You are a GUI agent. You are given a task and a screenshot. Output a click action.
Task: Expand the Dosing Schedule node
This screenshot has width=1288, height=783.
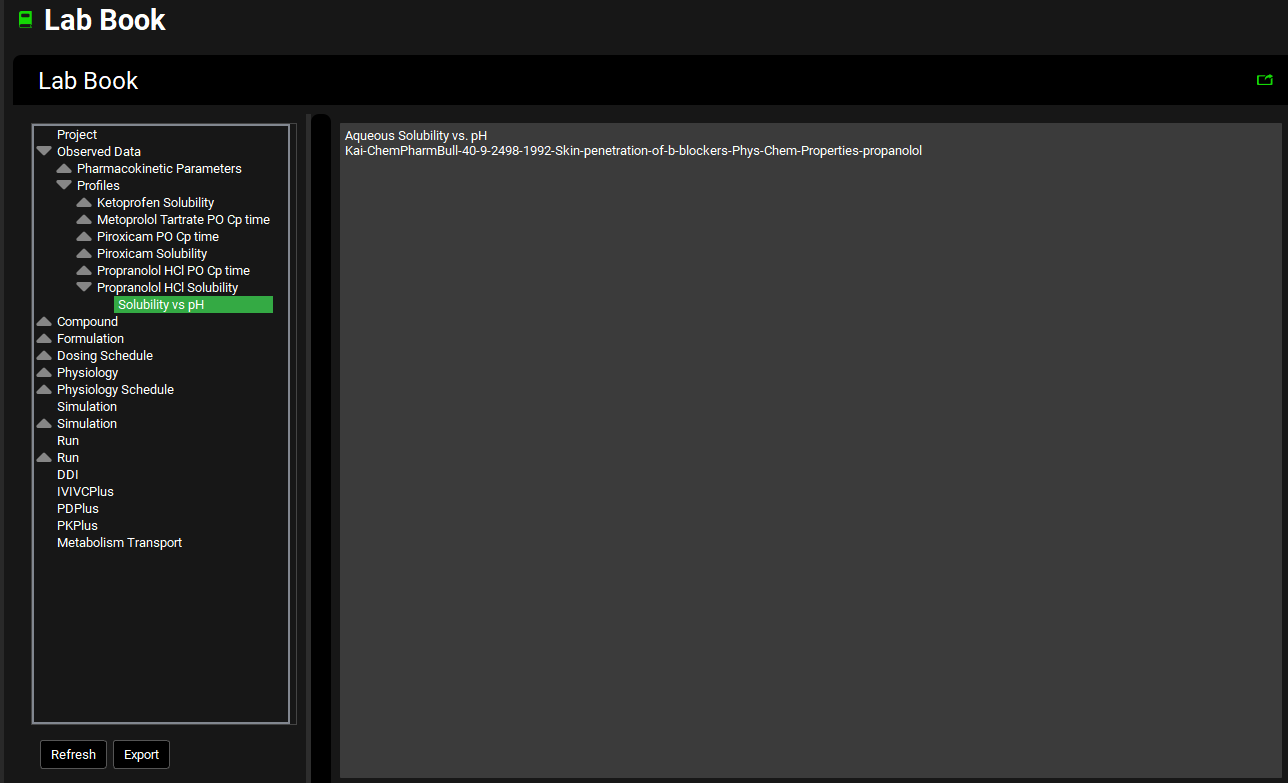click(x=44, y=355)
